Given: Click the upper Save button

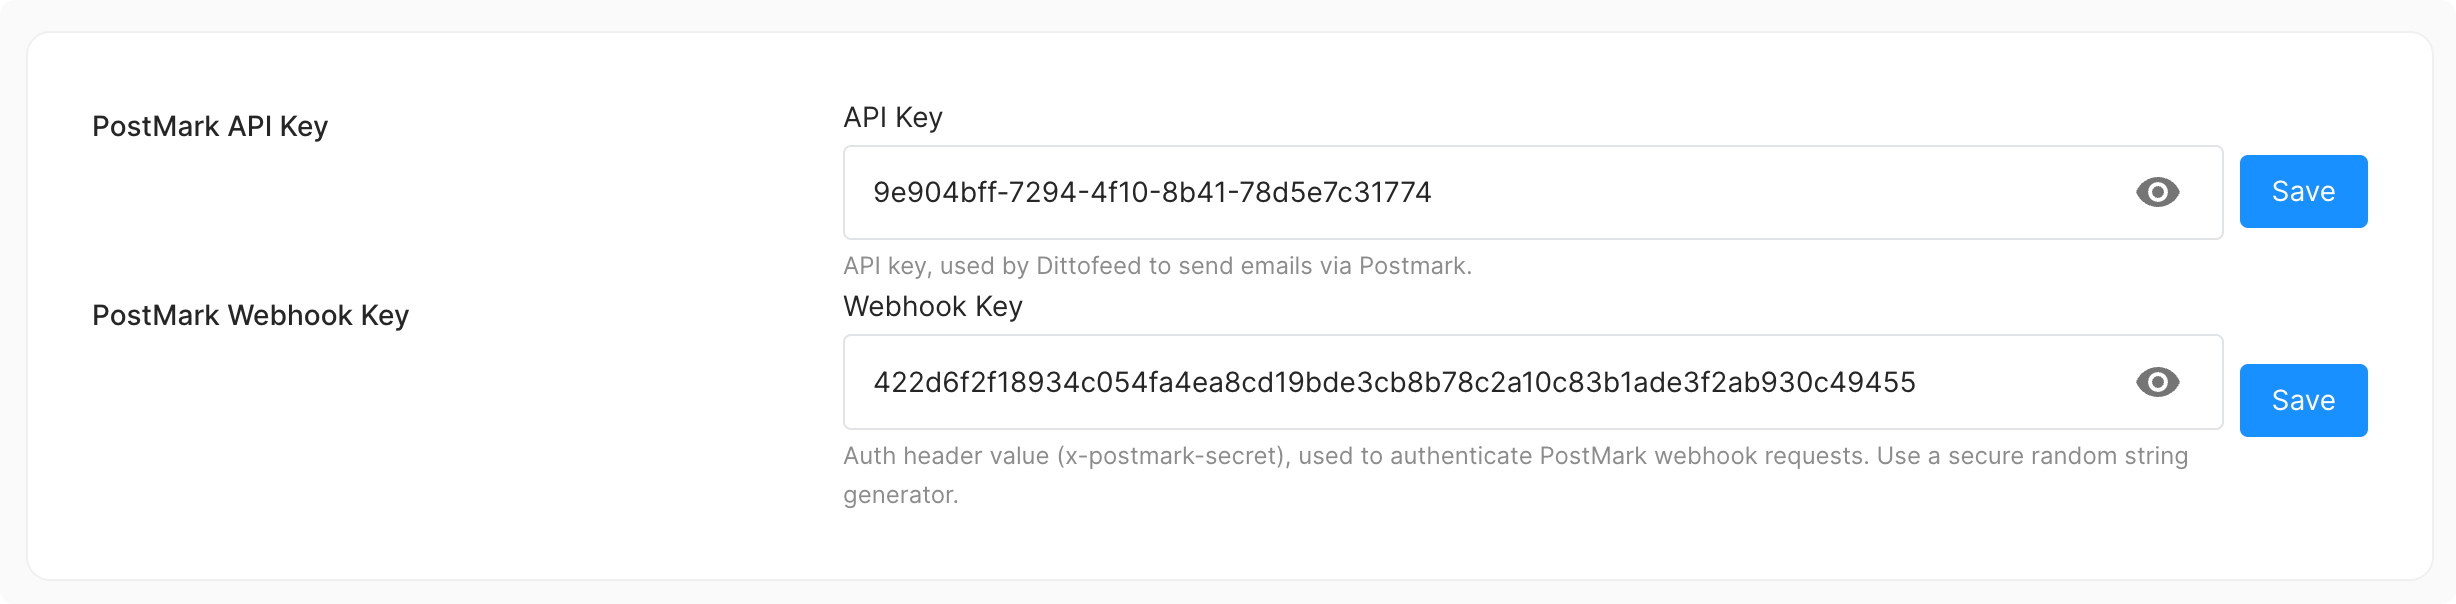Looking at the screenshot, I should [2302, 191].
